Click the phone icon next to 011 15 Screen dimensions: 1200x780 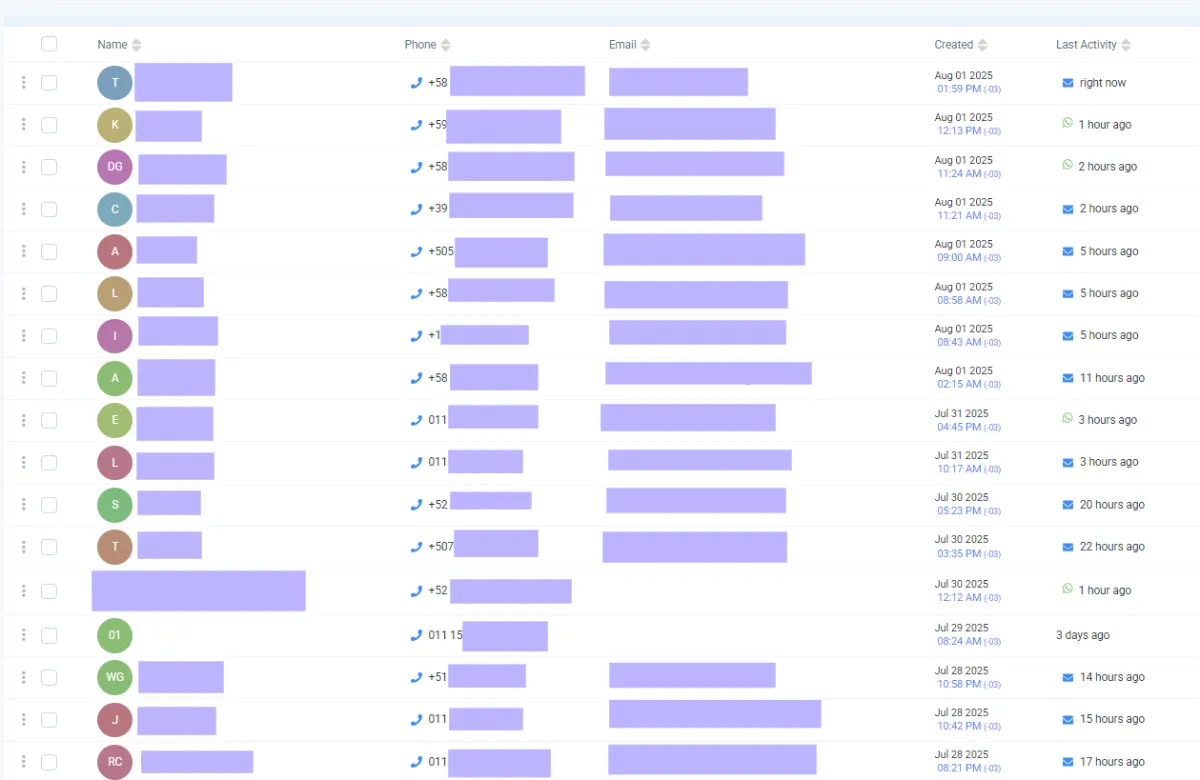[x=416, y=635]
